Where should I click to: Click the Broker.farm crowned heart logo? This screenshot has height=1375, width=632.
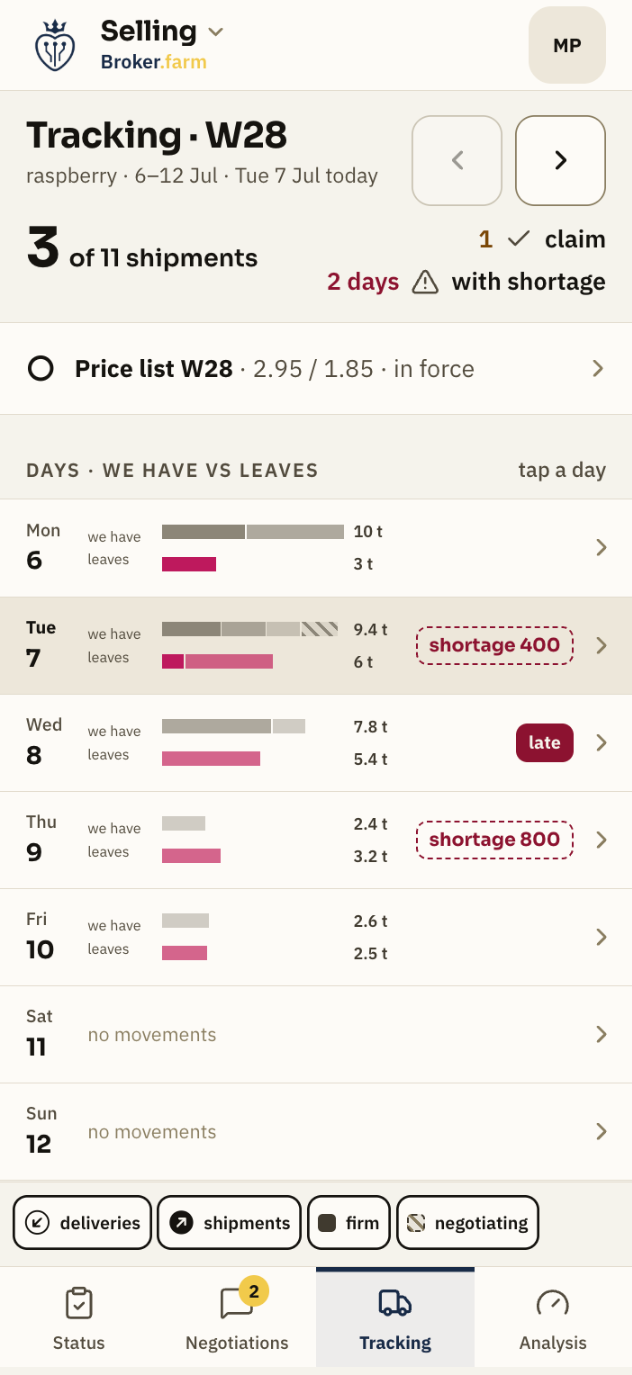click(x=55, y=46)
